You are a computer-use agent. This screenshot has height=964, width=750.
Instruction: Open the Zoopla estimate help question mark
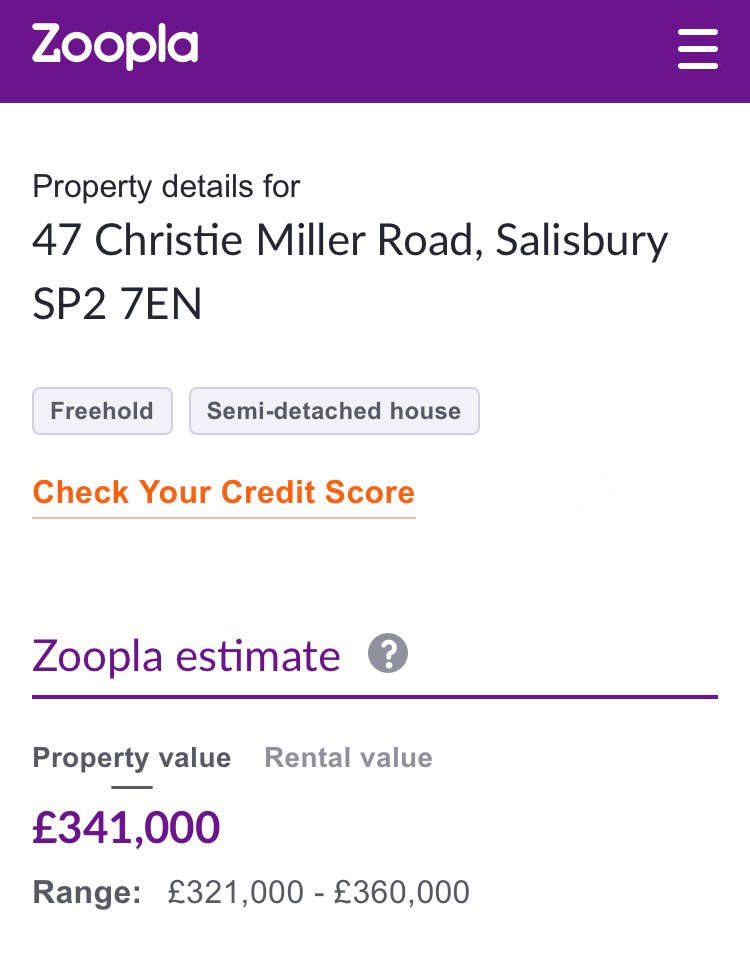[388, 653]
